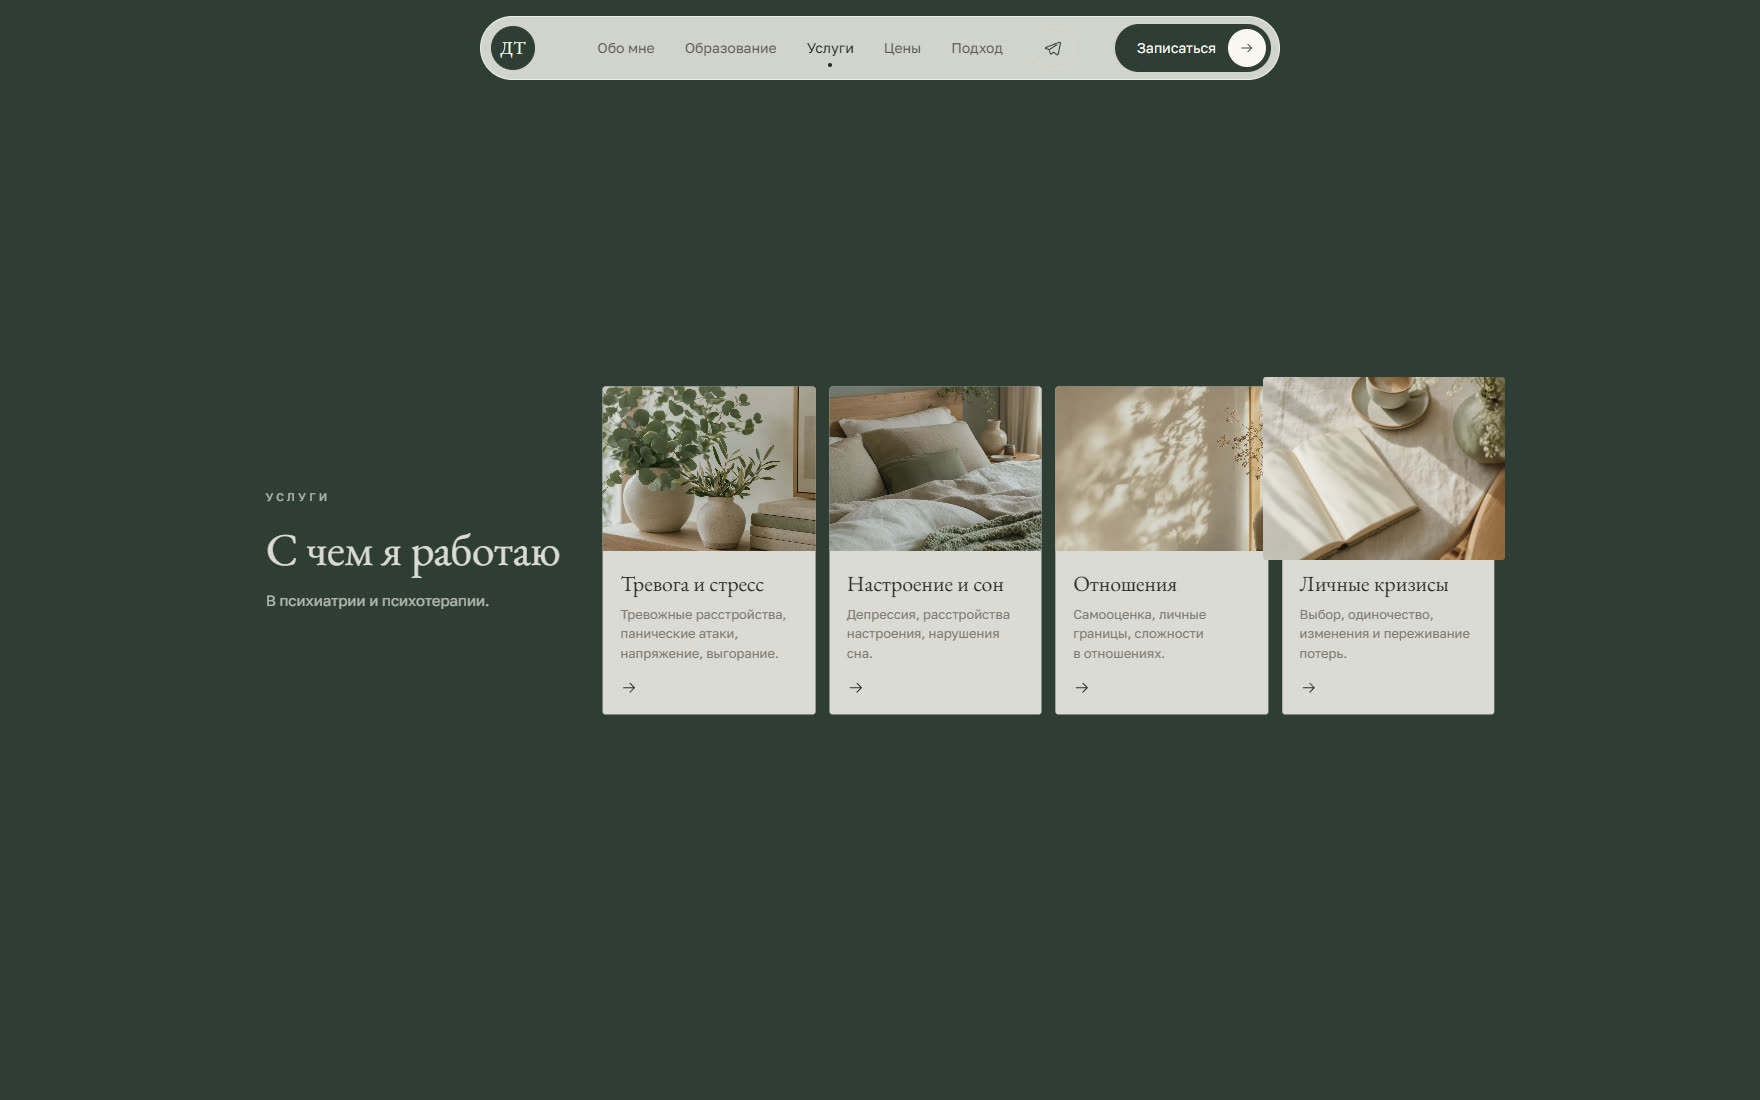Click the Записаться label in the navbar button
Viewport: 1760px width, 1100px height.
pyautogui.click(x=1176, y=48)
